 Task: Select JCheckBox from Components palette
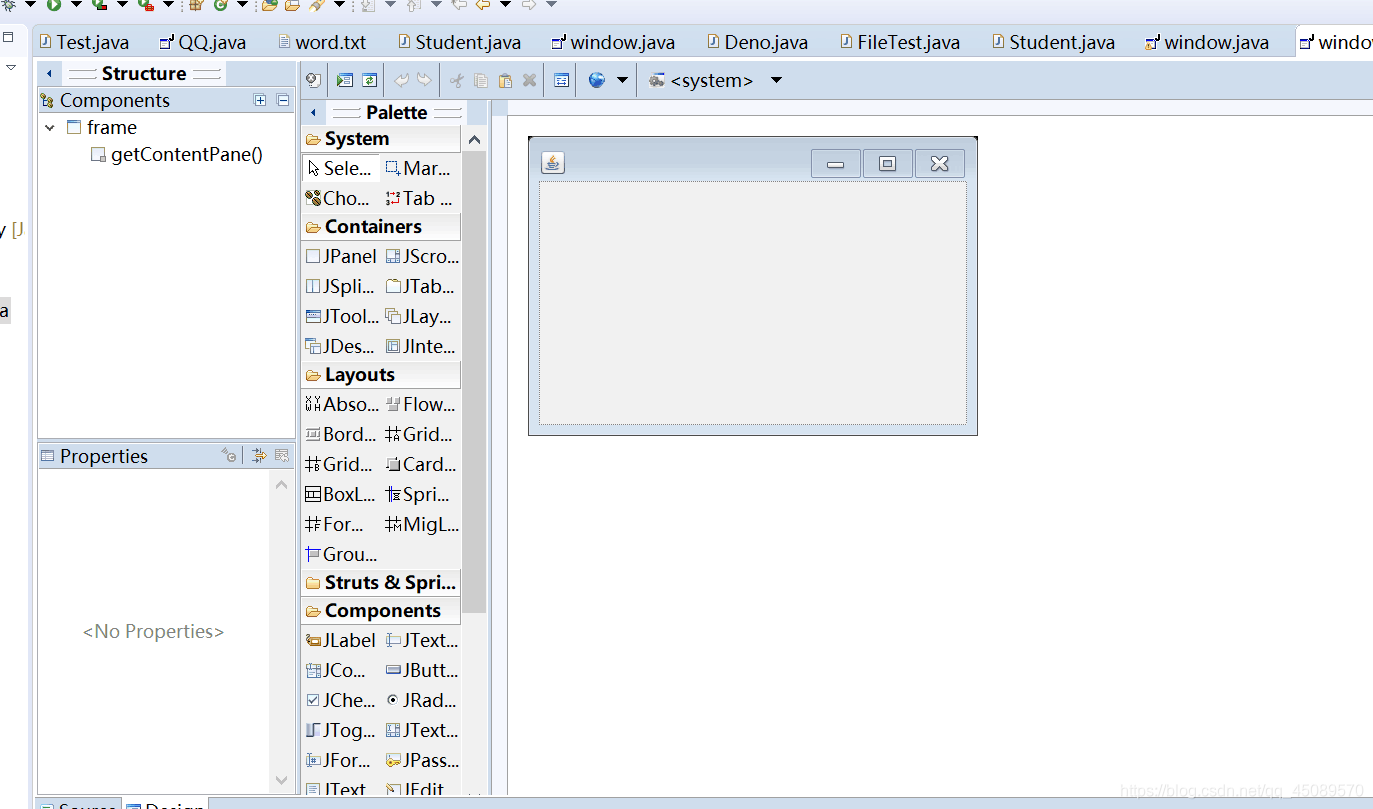[x=340, y=700]
